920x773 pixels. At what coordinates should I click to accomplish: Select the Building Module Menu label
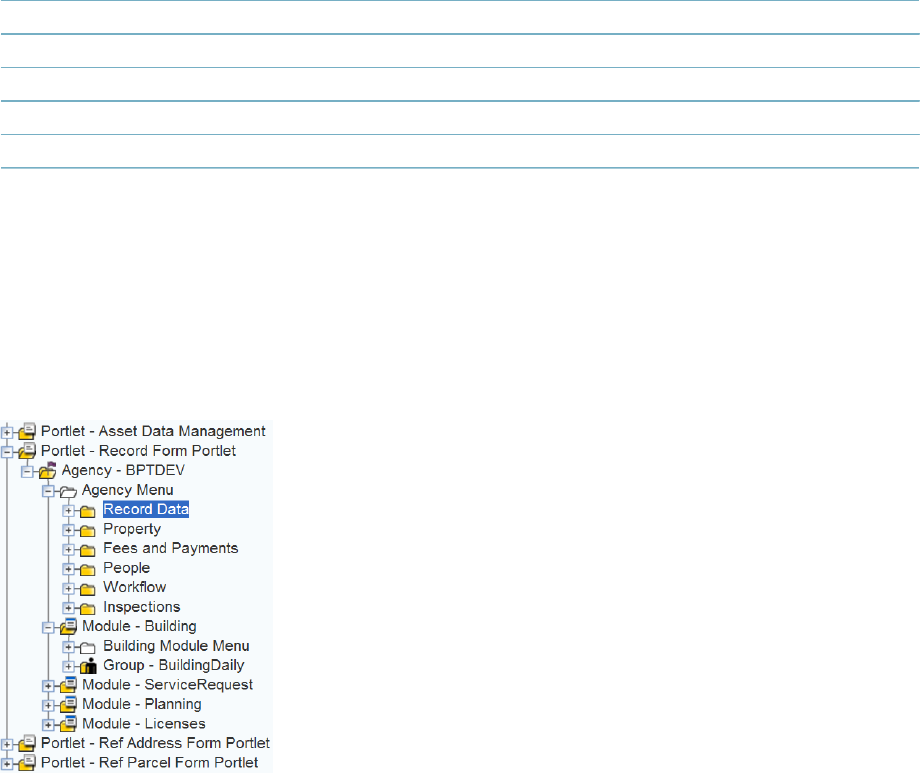176,646
